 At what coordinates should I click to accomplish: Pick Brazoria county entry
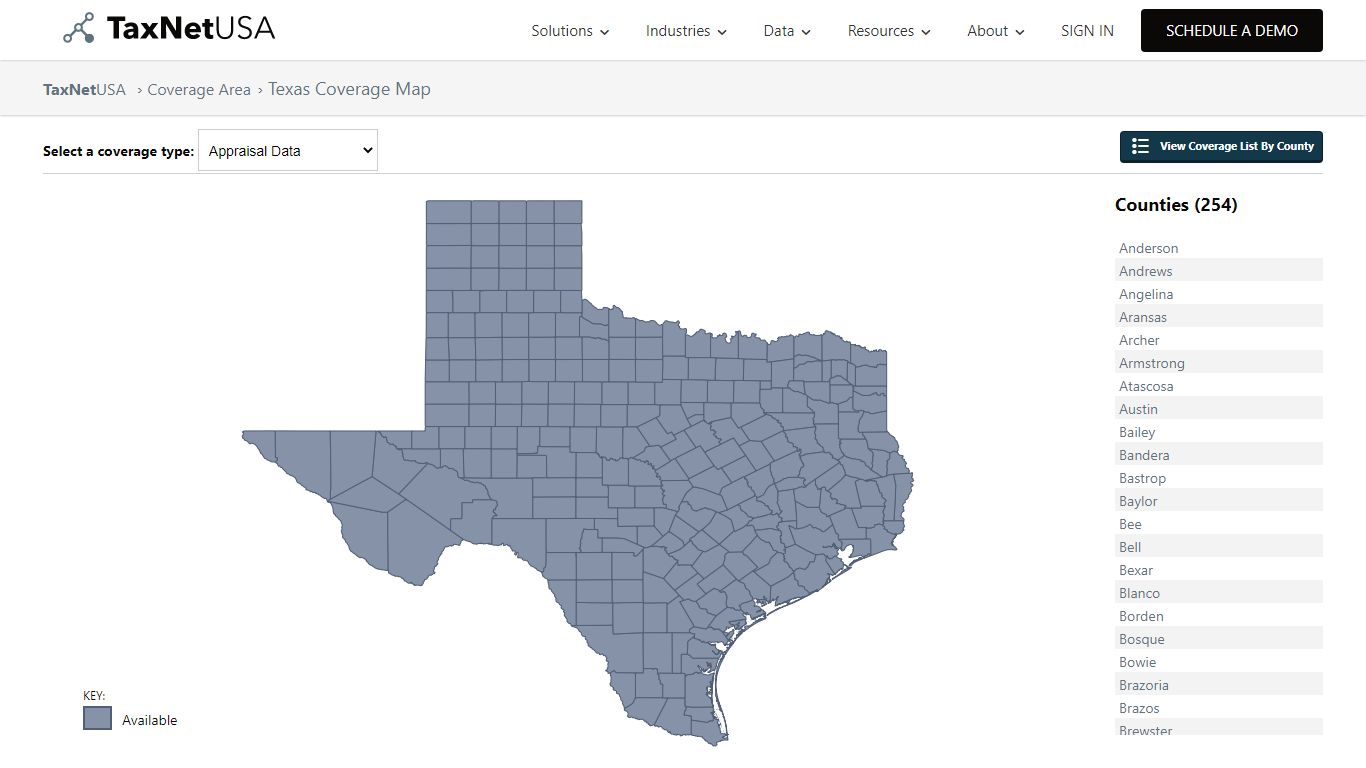[1219, 685]
